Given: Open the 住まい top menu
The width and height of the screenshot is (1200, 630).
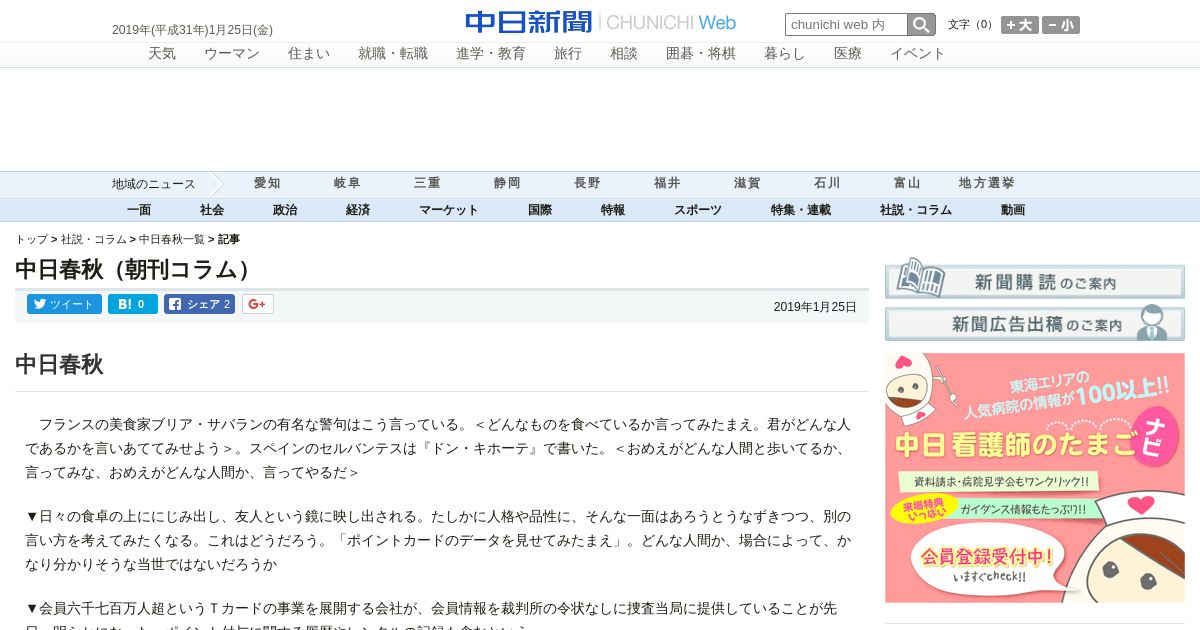Looking at the screenshot, I should (x=309, y=54).
